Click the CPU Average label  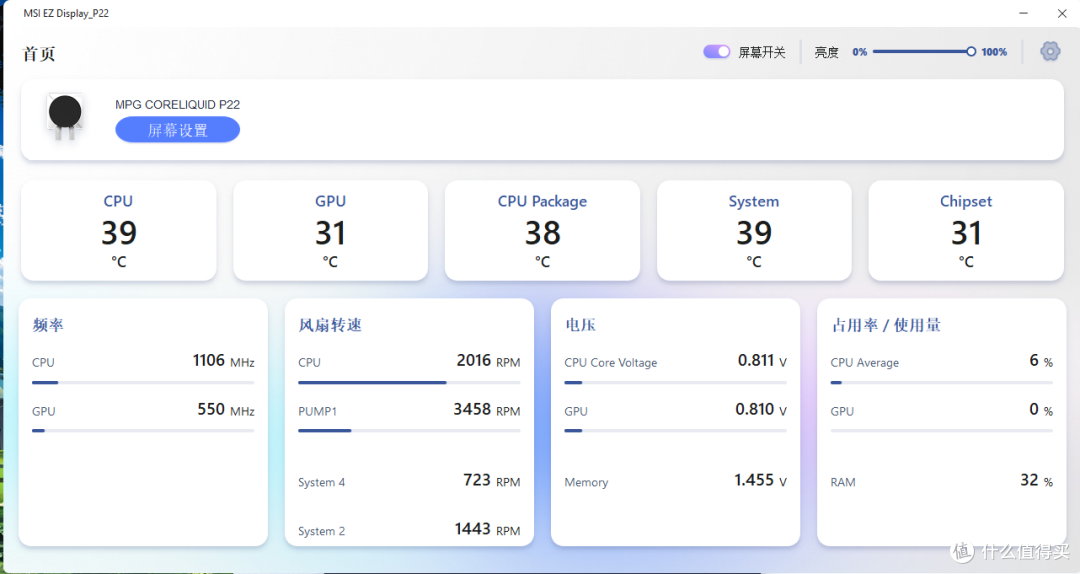865,362
